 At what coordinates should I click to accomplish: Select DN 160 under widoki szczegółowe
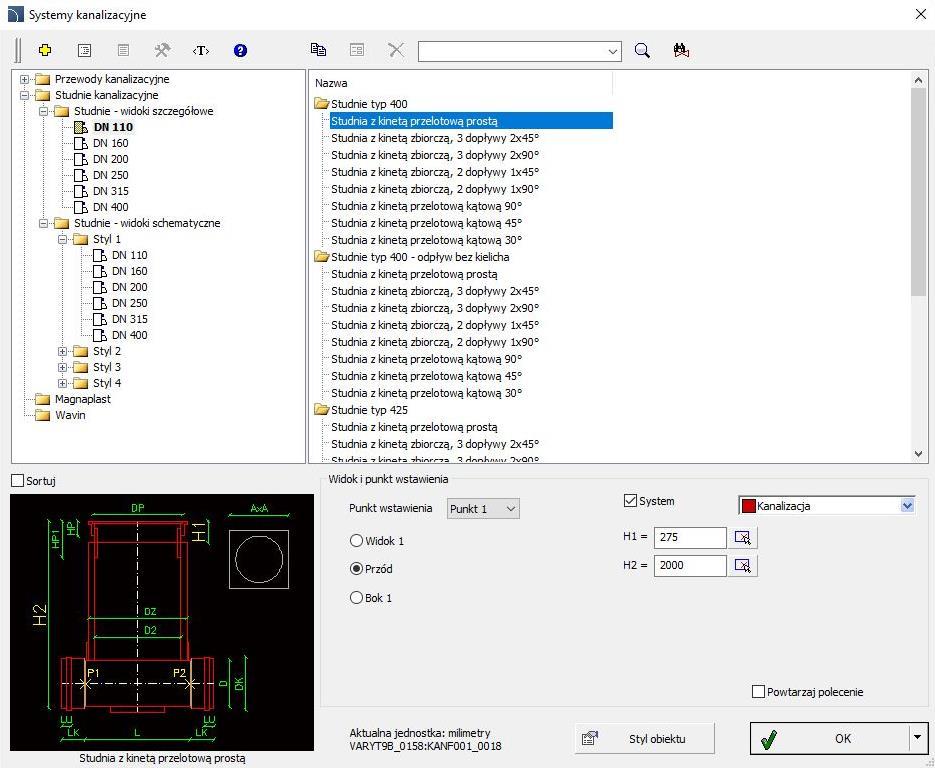pyautogui.click(x=110, y=143)
